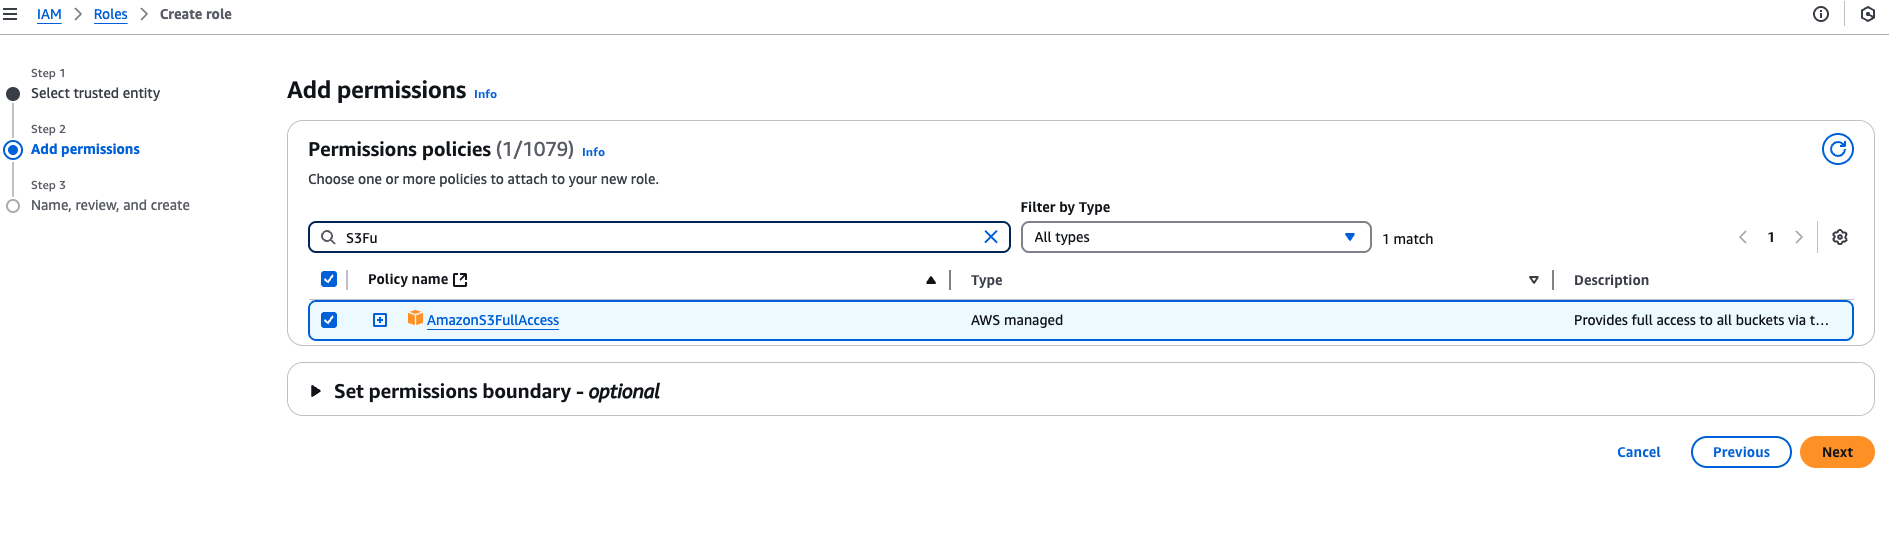
Task: Click the 'AWS managed' type cell
Action: (x=1017, y=320)
